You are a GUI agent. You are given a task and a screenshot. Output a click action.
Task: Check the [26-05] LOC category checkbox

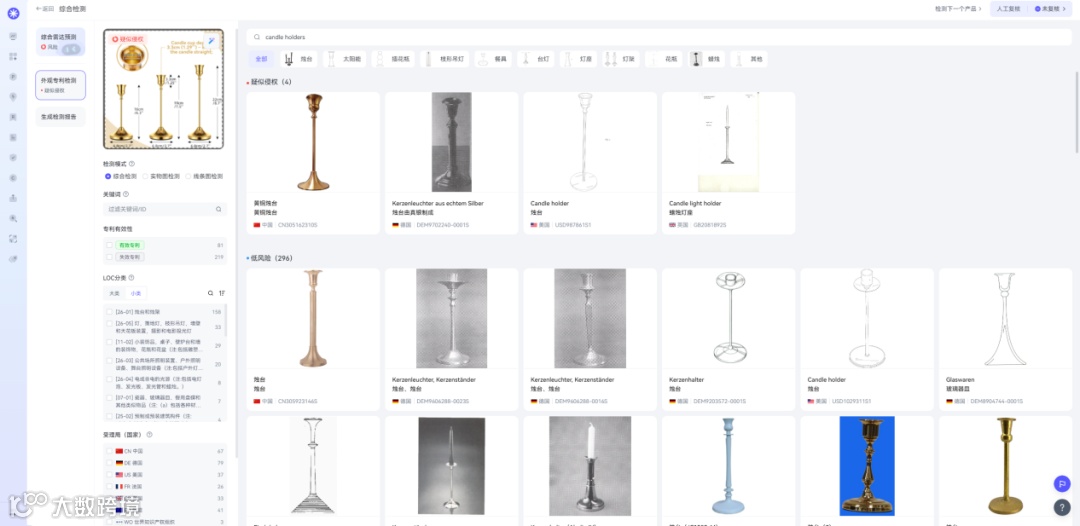click(110, 324)
